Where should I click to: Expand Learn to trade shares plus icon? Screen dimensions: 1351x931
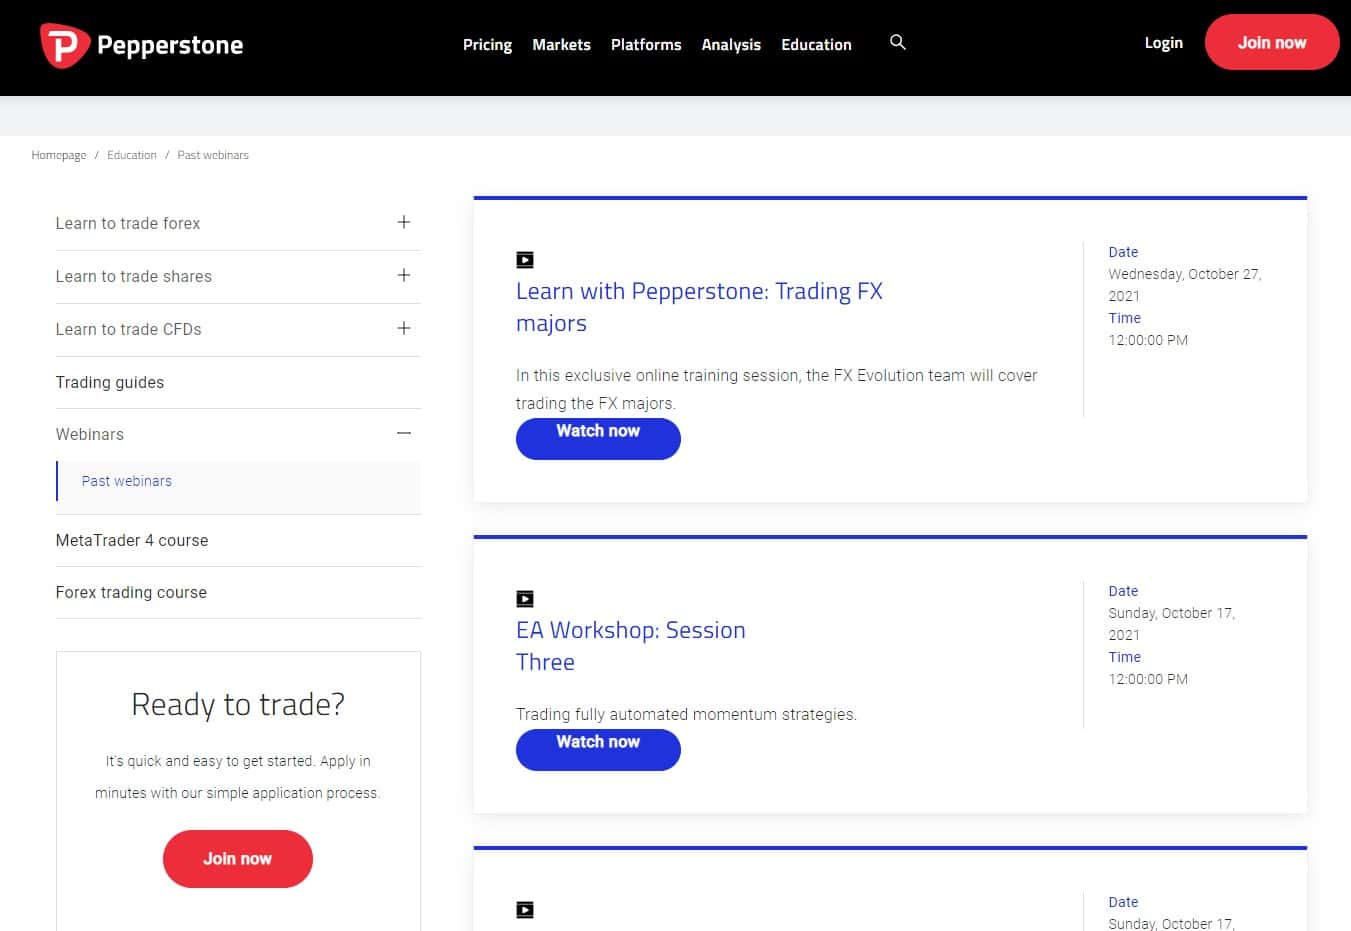(x=404, y=275)
